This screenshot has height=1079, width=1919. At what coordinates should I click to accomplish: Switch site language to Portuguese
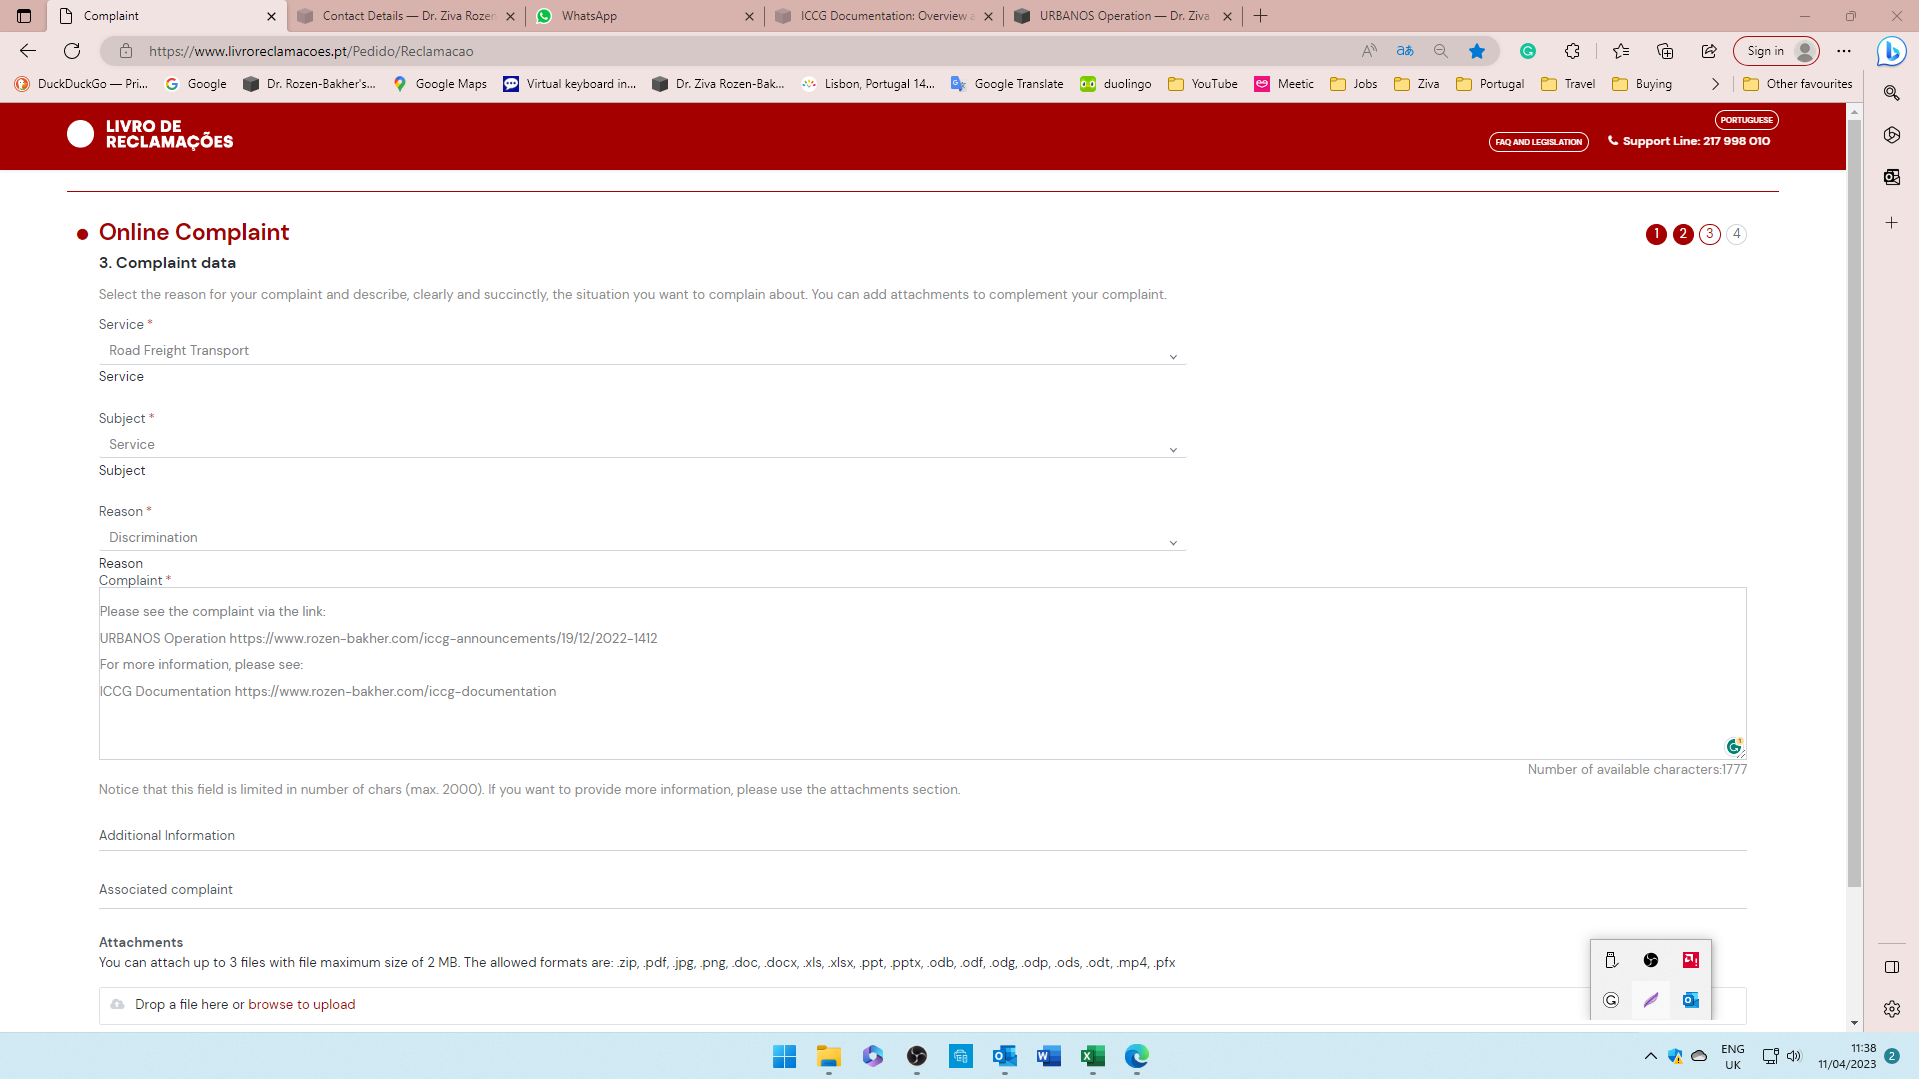(1746, 119)
